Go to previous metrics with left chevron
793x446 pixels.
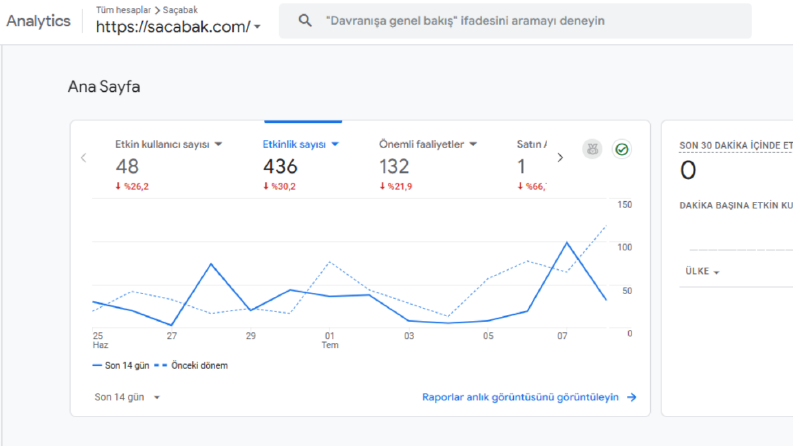click(84, 158)
